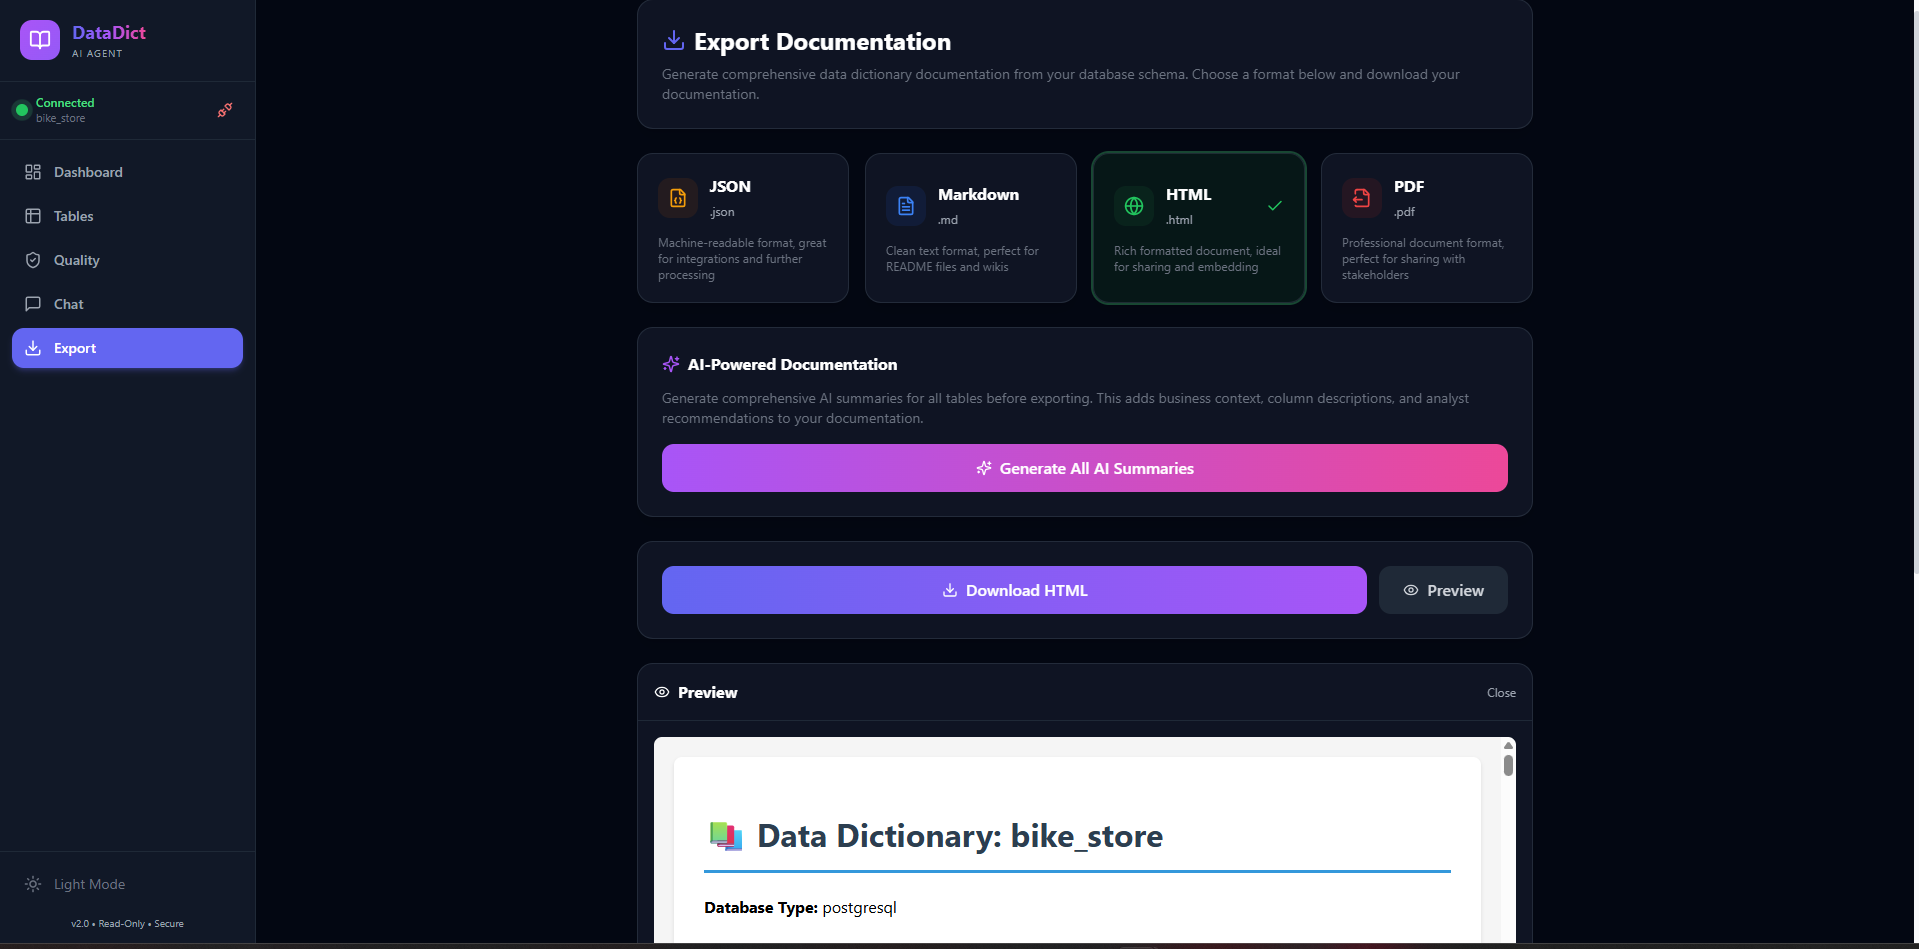This screenshot has height=949, width=1919.
Task: Click 'v2.0 • Read-Only • Secure' footer text
Action: pyautogui.click(x=127, y=924)
